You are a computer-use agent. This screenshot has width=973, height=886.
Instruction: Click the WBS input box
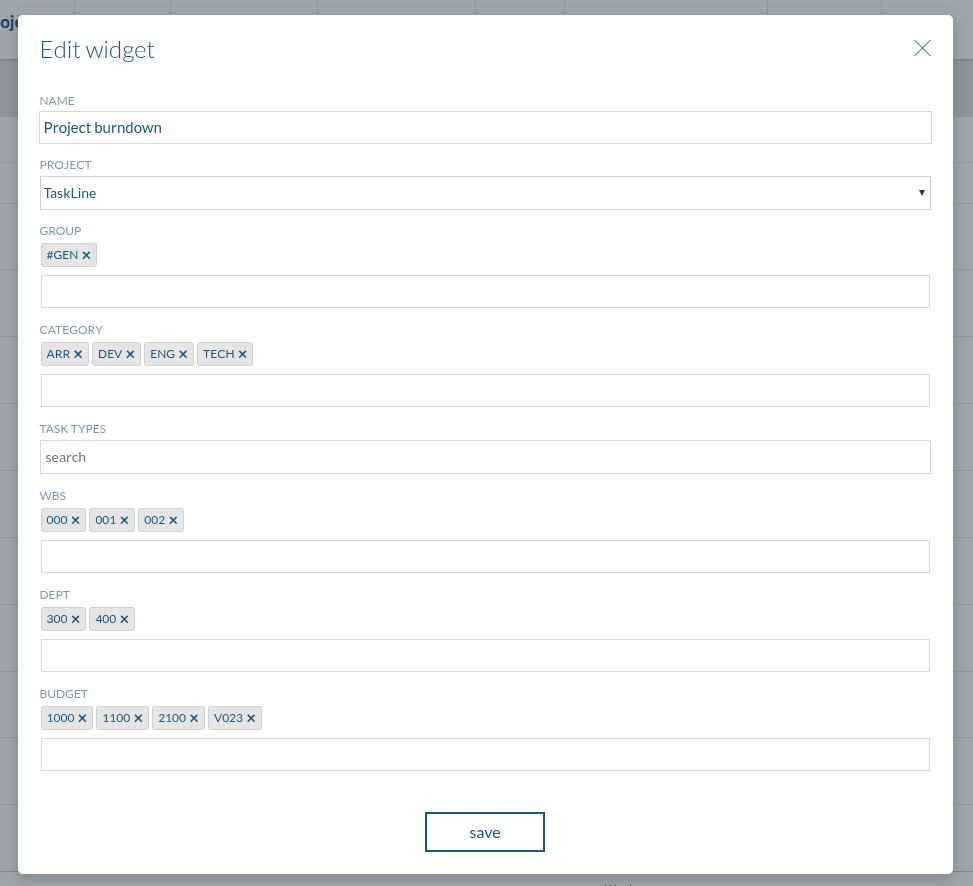tap(485, 557)
